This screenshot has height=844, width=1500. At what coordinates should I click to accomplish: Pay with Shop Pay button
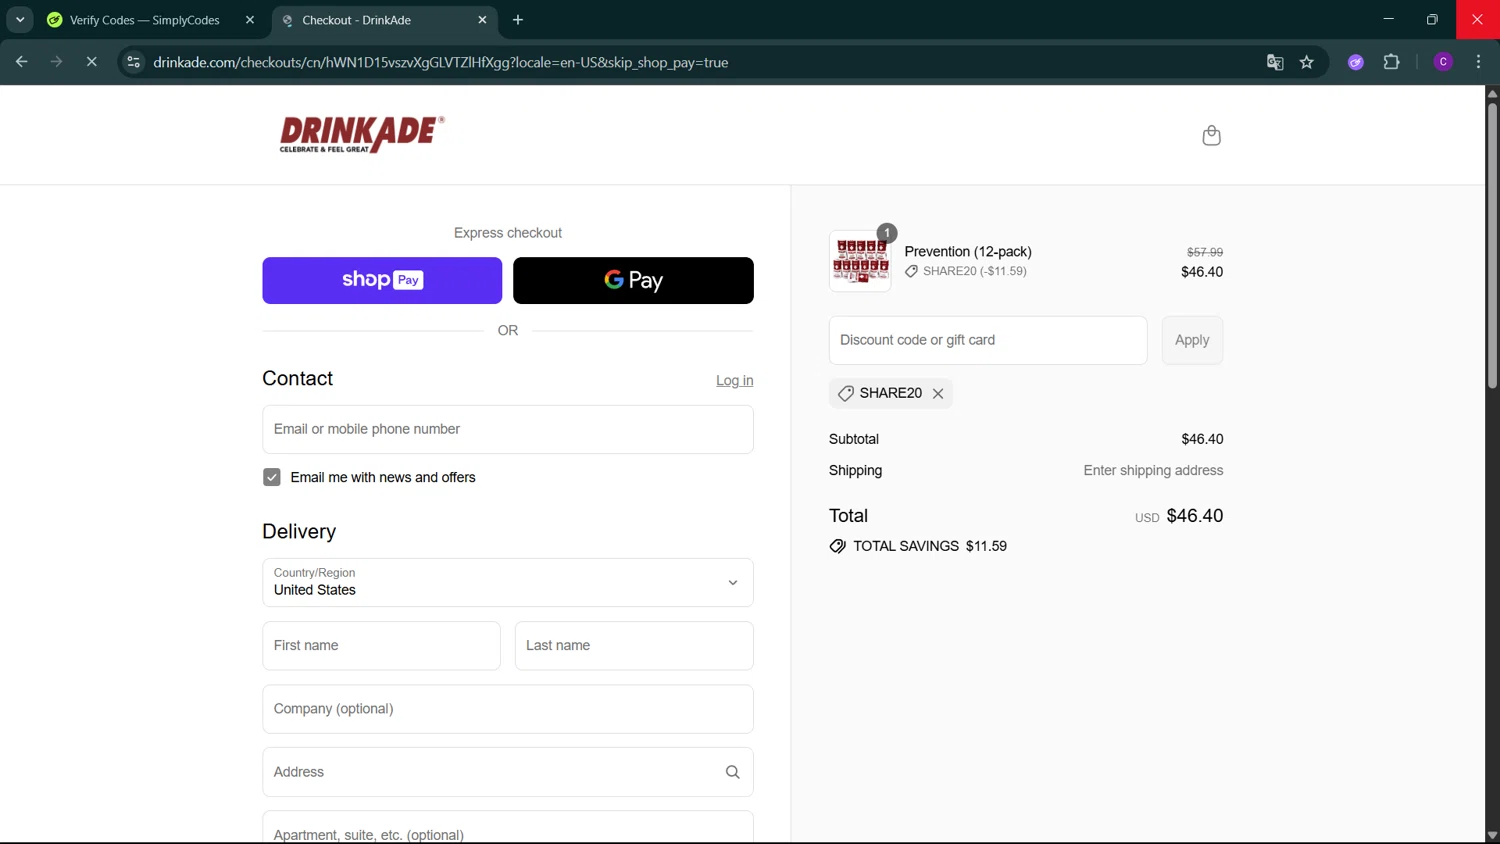tap(382, 280)
